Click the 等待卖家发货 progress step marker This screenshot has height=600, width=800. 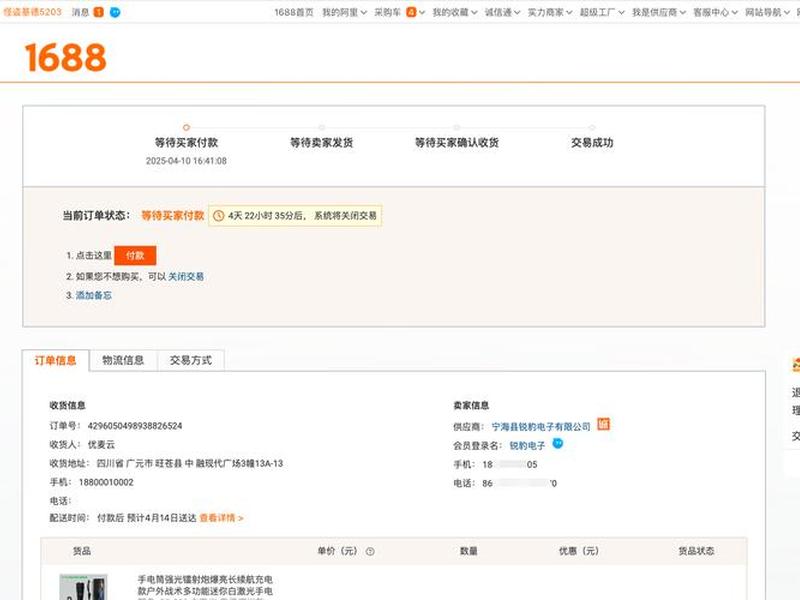coord(321,127)
